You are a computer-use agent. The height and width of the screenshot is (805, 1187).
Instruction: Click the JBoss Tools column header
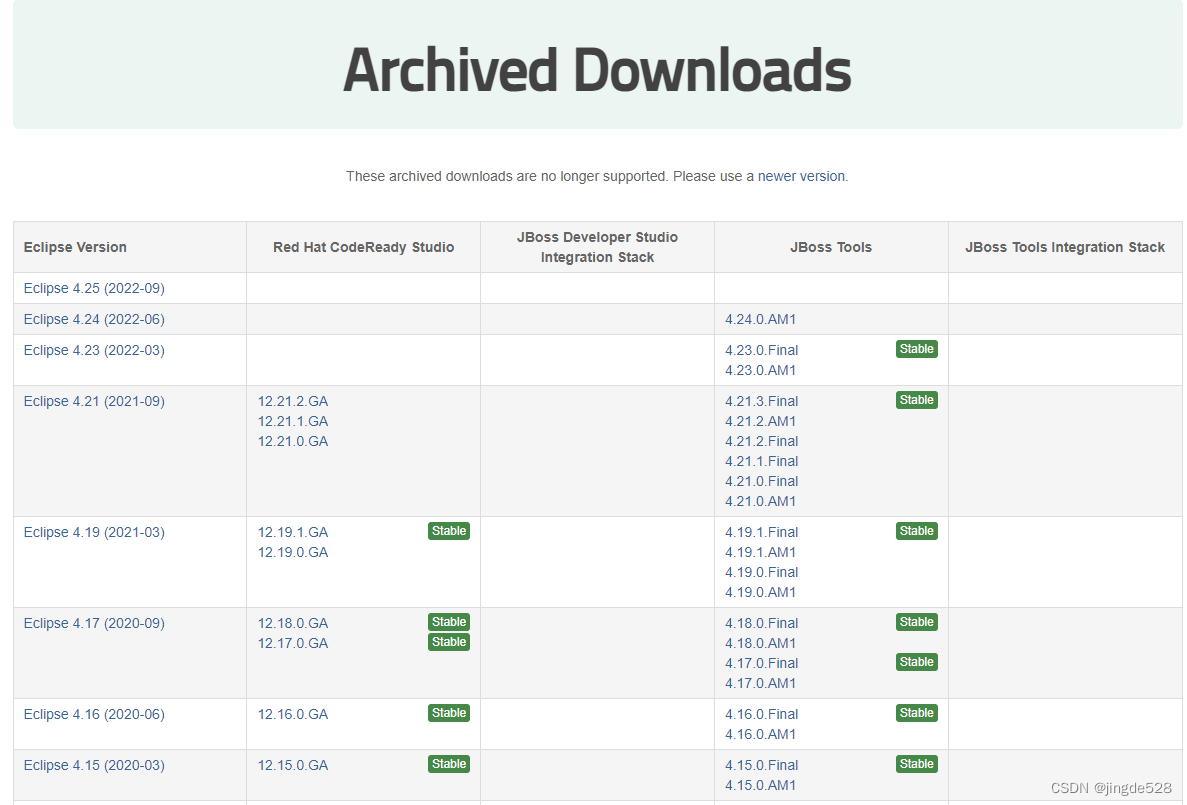[x=830, y=248]
